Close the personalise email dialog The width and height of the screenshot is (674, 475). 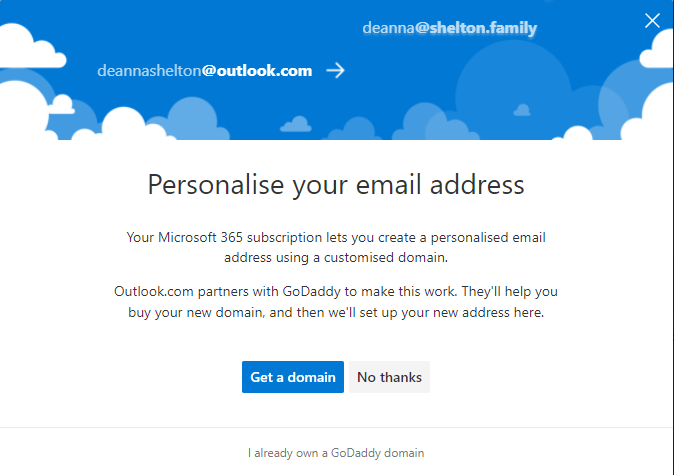(652, 20)
